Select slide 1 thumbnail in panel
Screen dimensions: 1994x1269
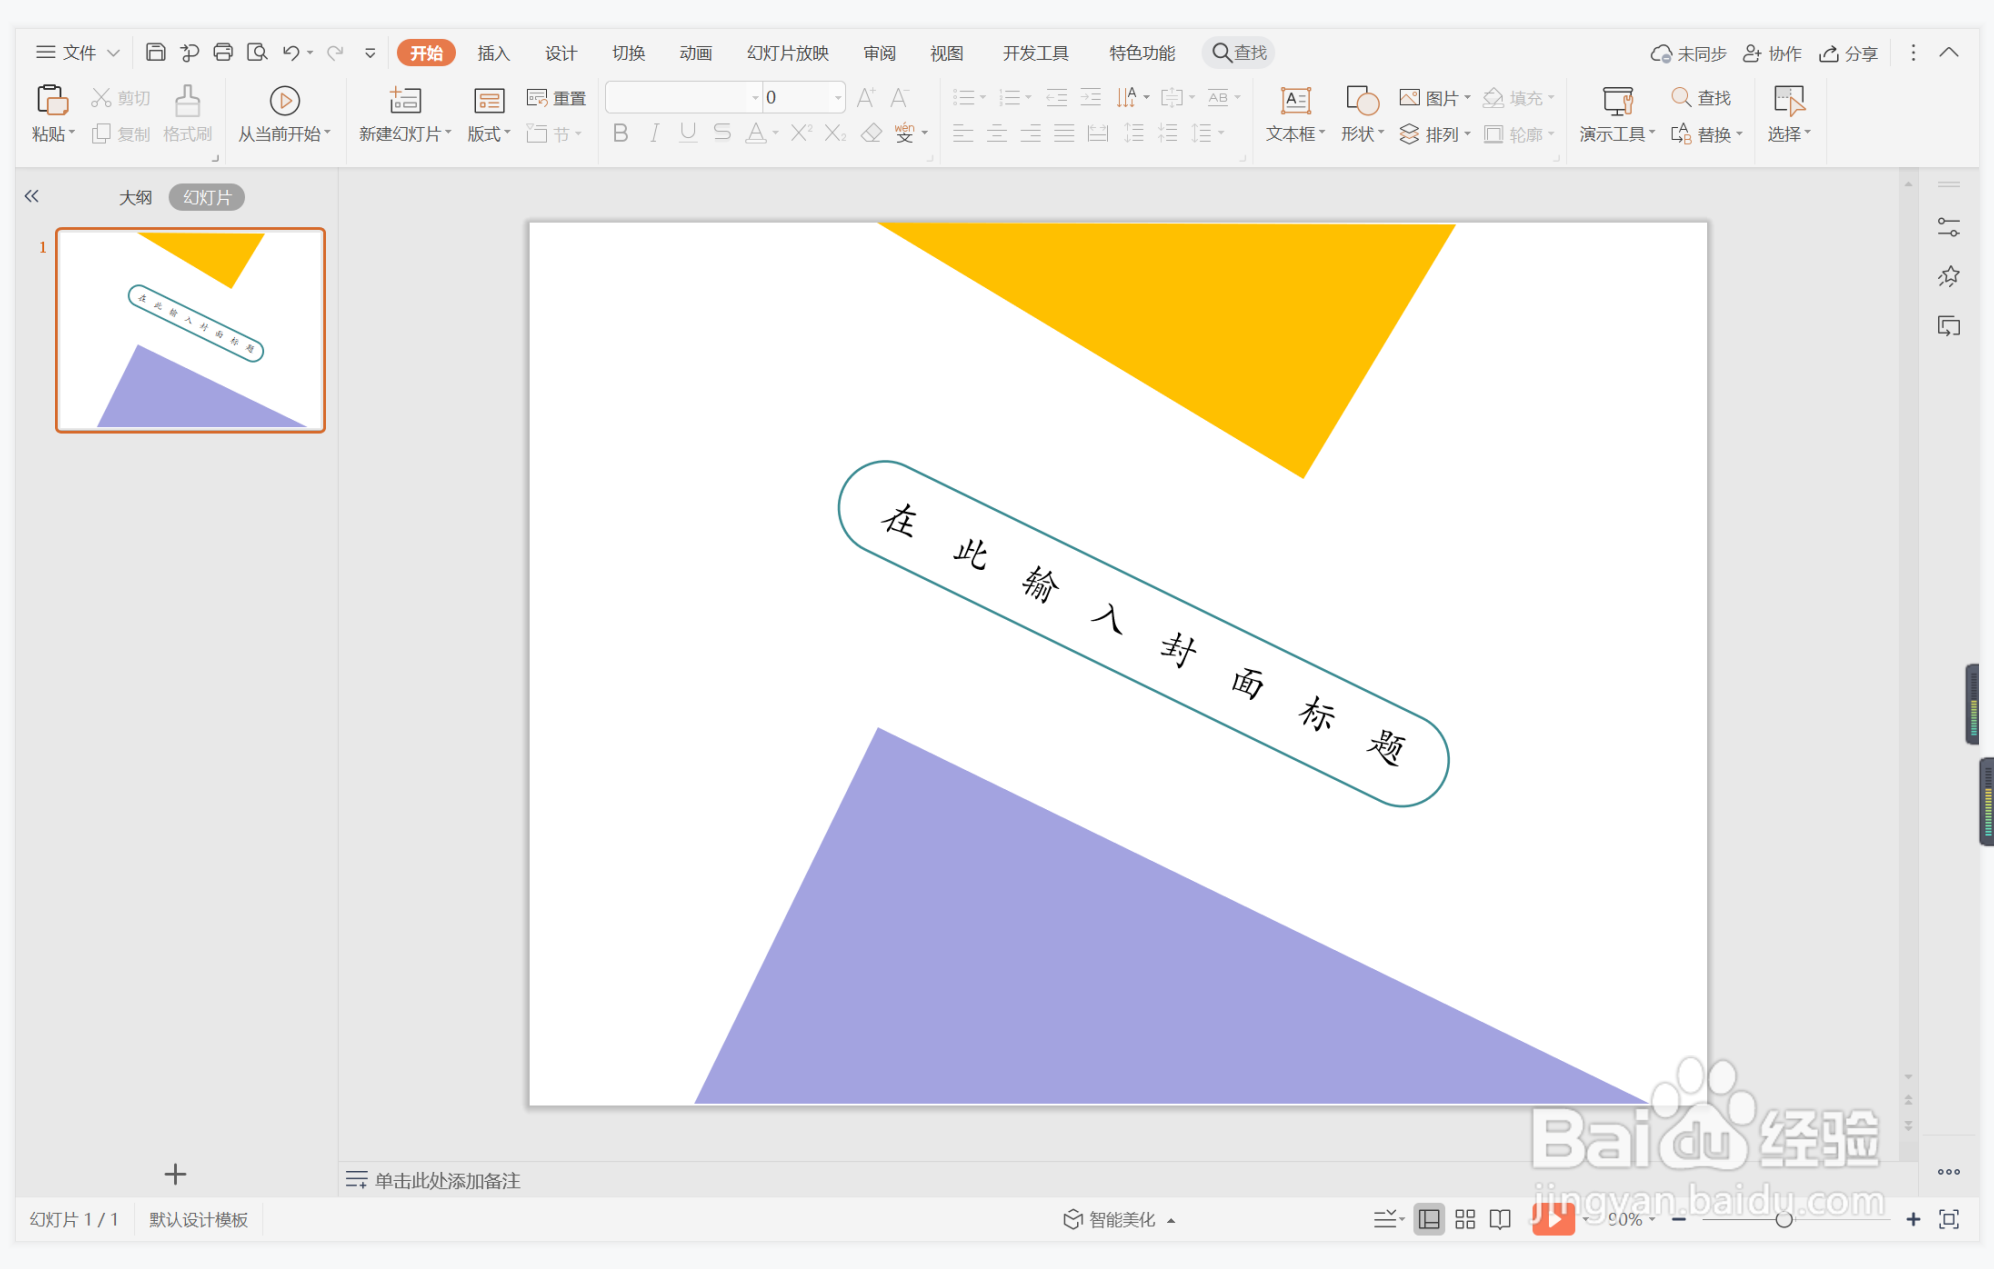click(x=190, y=330)
